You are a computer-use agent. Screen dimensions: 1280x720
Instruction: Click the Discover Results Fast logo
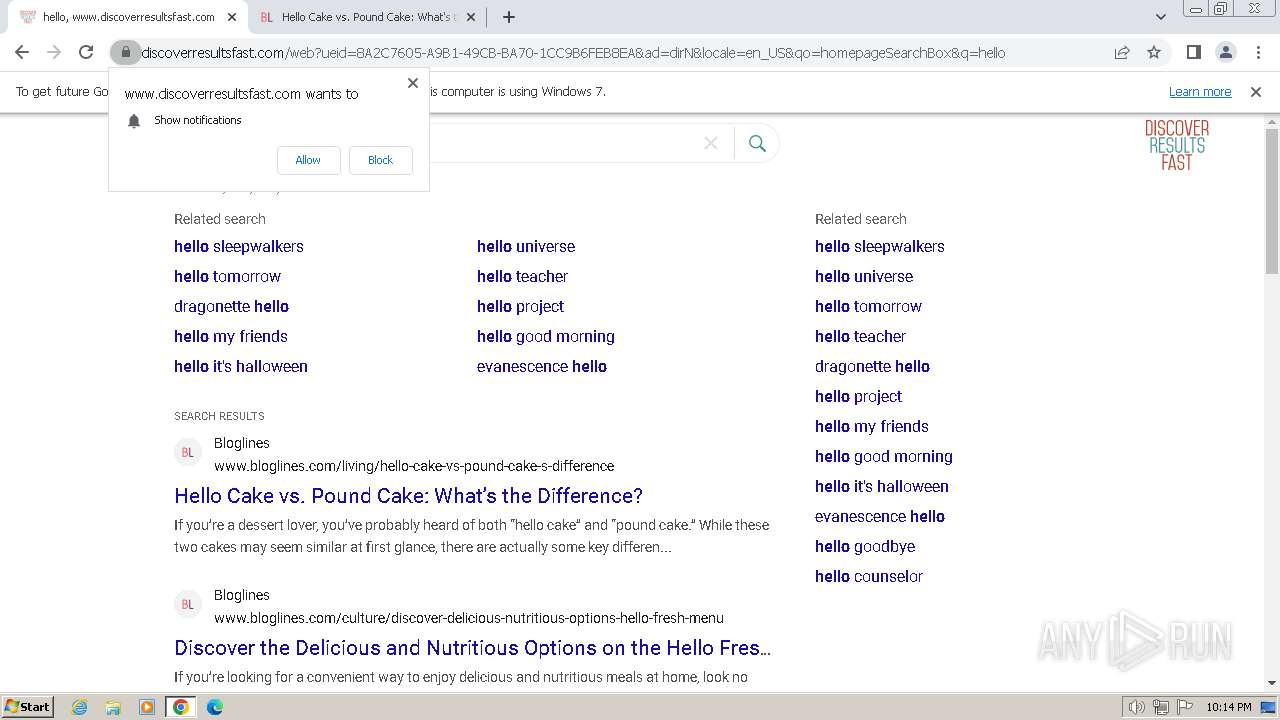(x=1177, y=145)
